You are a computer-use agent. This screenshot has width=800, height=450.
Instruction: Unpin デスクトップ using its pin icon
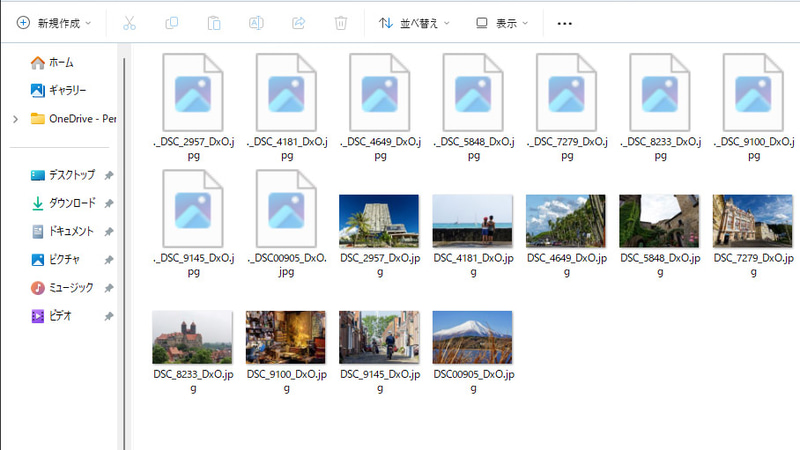click(109, 175)
